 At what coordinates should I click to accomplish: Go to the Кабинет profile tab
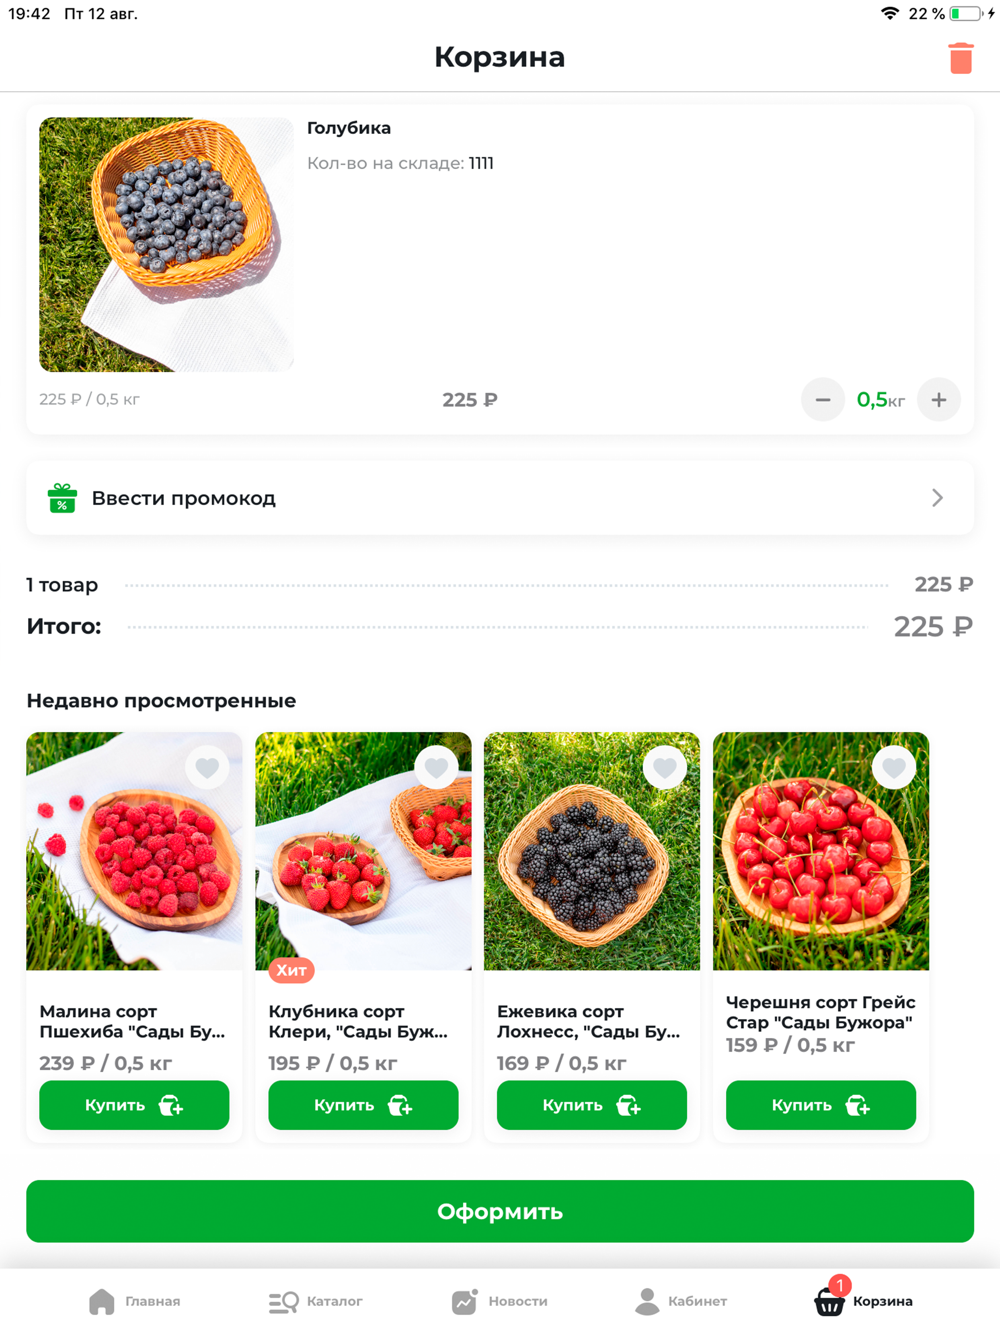[x=681, y=1301]
